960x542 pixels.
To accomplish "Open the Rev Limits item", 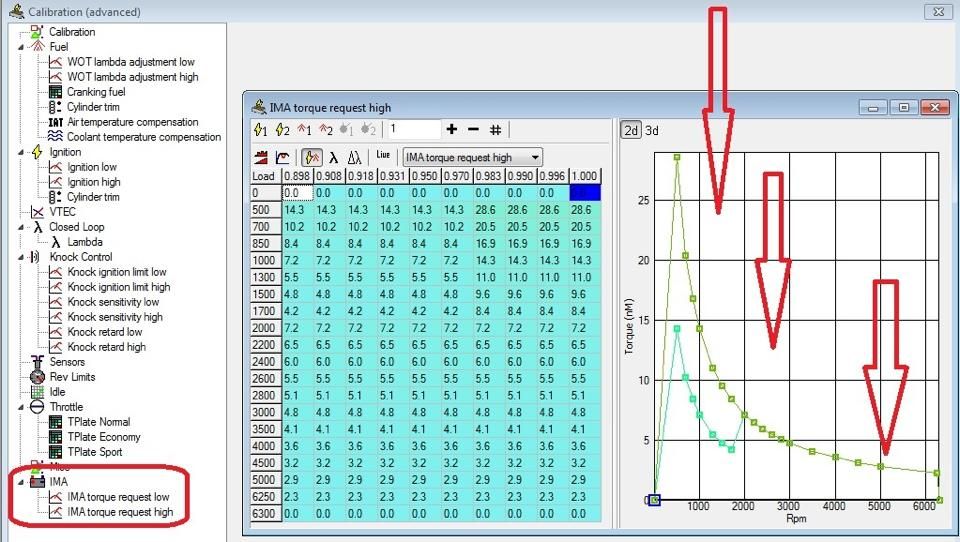I will [73, 377].
